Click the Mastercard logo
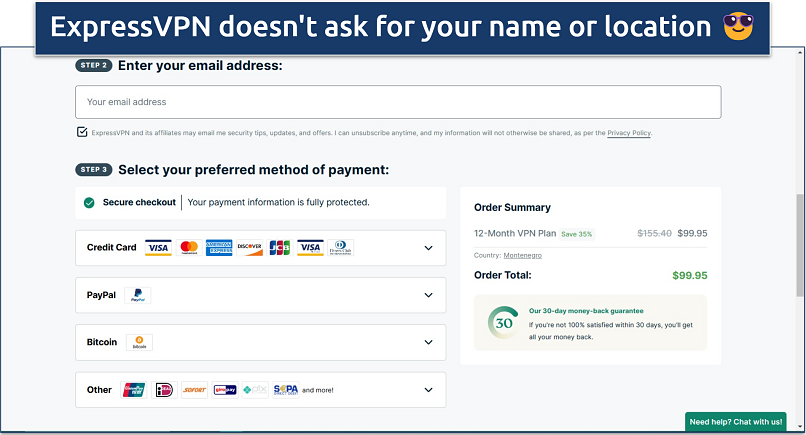 tap(189, 248)
